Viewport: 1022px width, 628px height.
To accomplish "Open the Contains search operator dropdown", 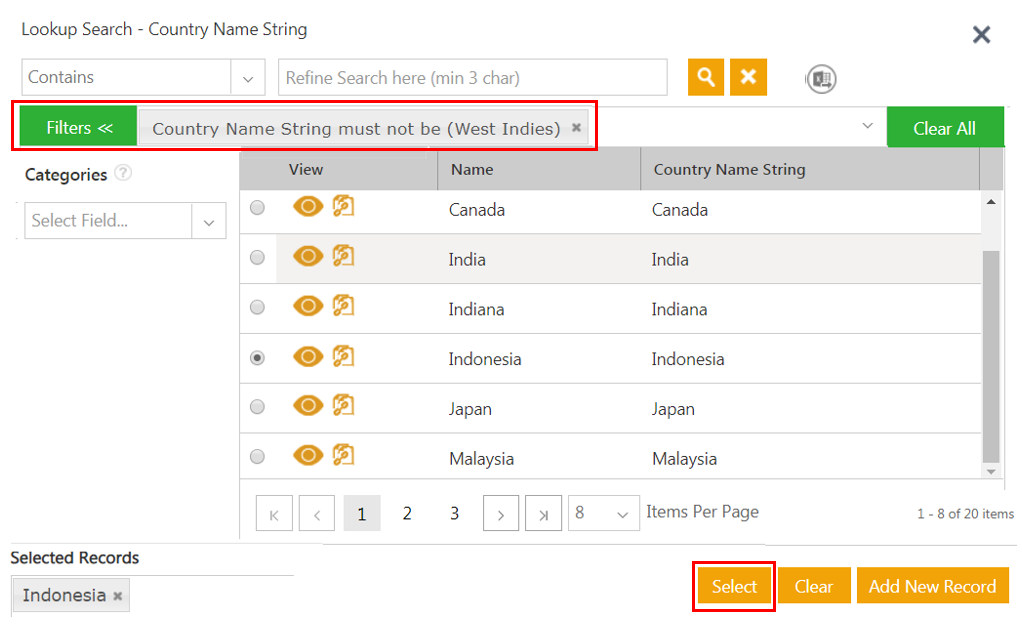I will tap(247, 78).
